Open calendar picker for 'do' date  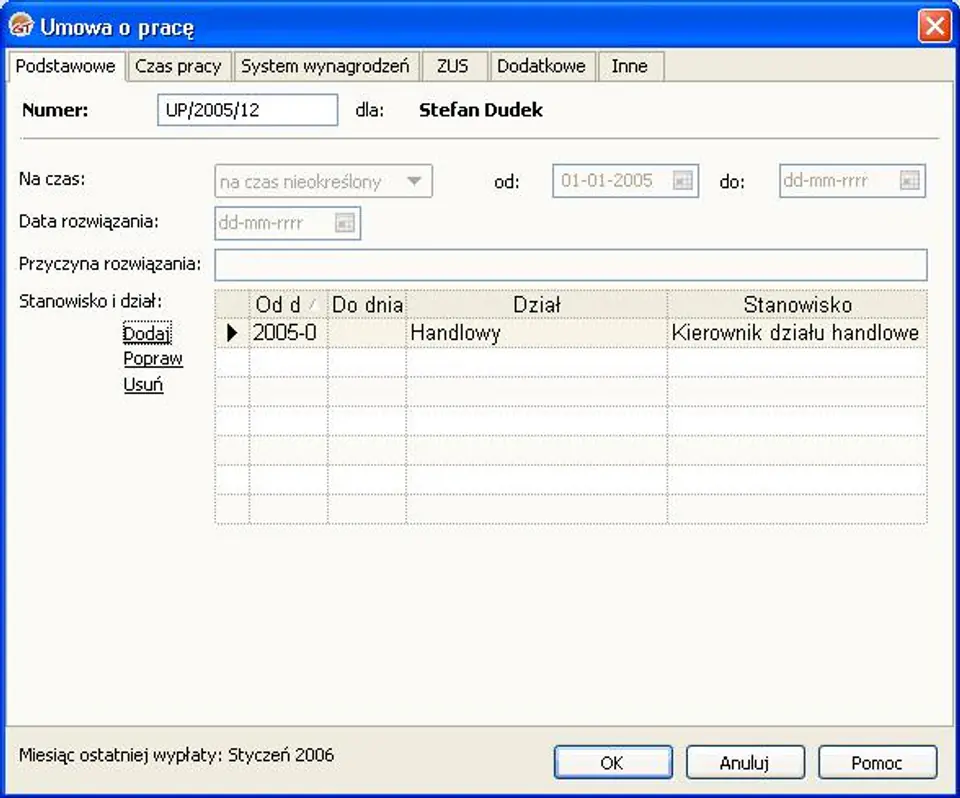click(x=910, y=181)
